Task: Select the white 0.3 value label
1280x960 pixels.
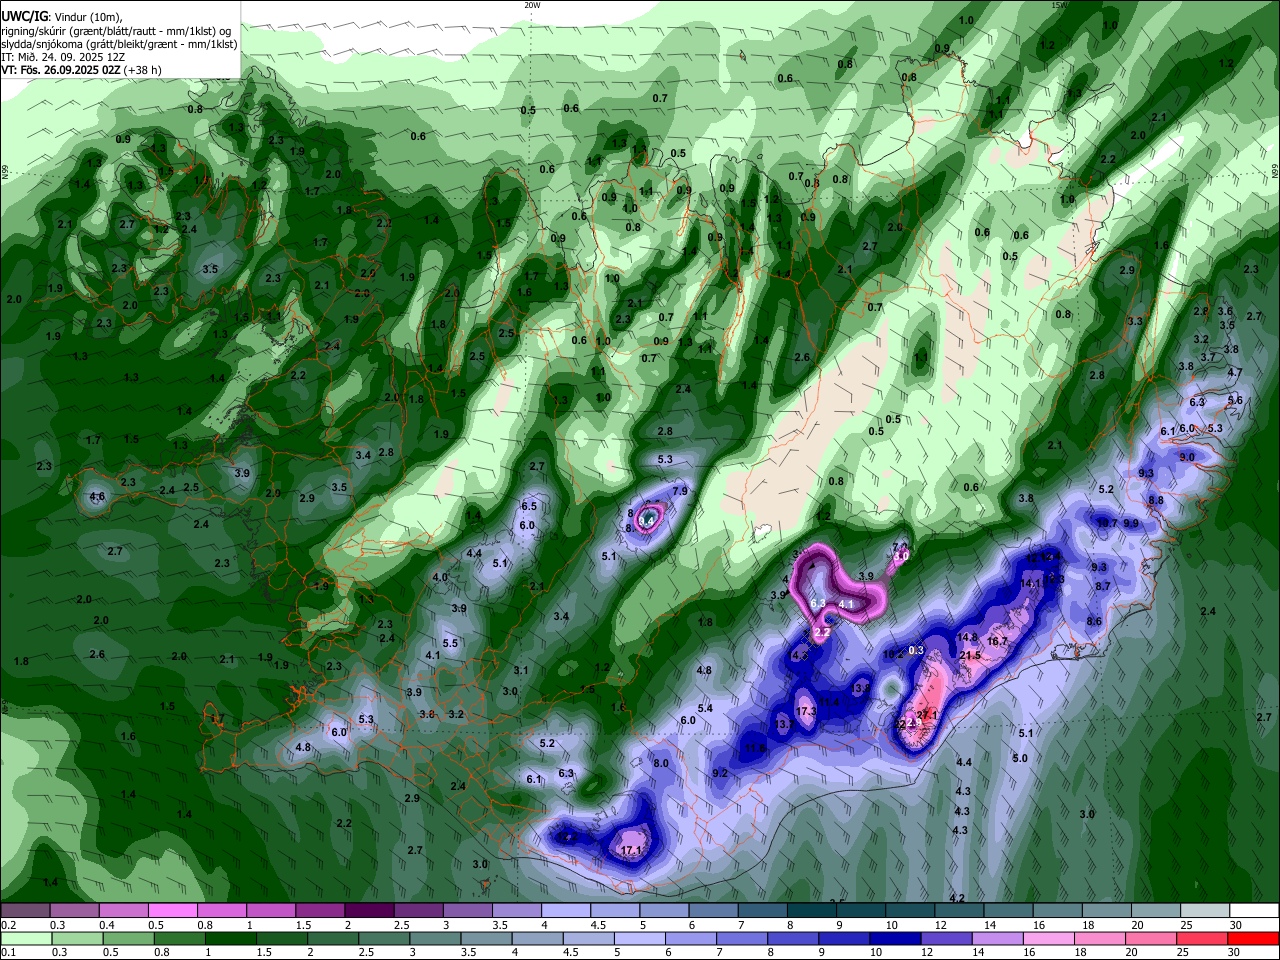Action: [916, 650]
